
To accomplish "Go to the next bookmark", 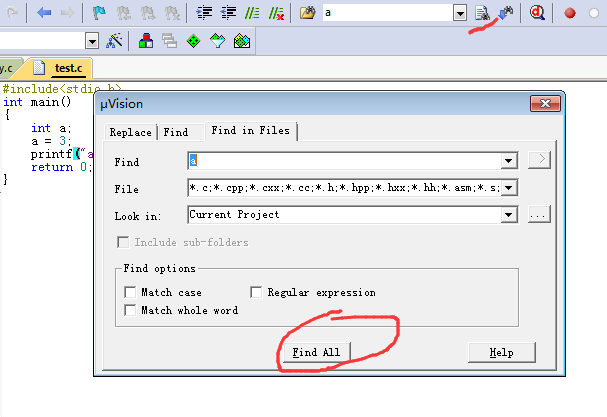I will click(x=148, y=13).
